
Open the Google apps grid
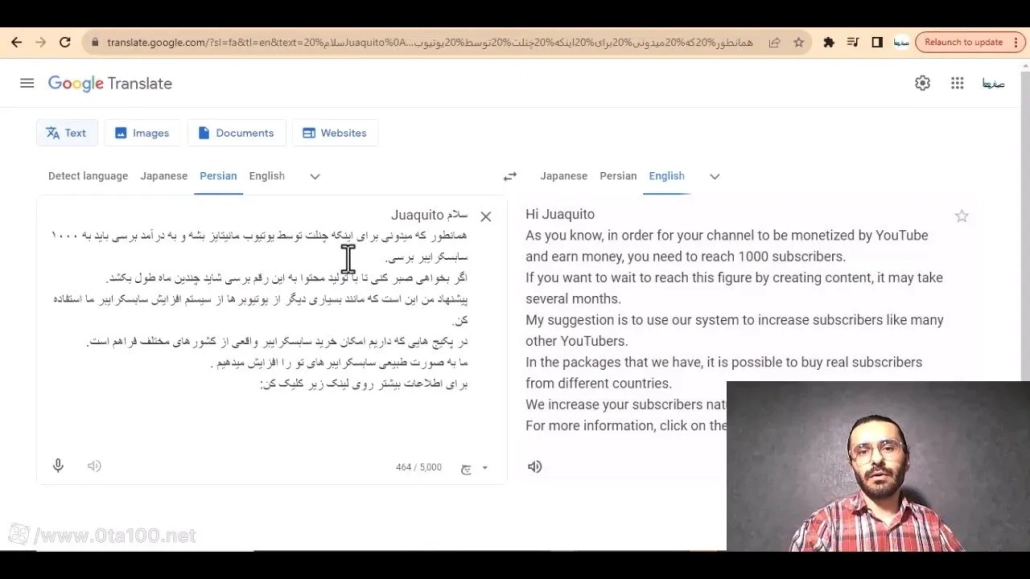[957, 83]
